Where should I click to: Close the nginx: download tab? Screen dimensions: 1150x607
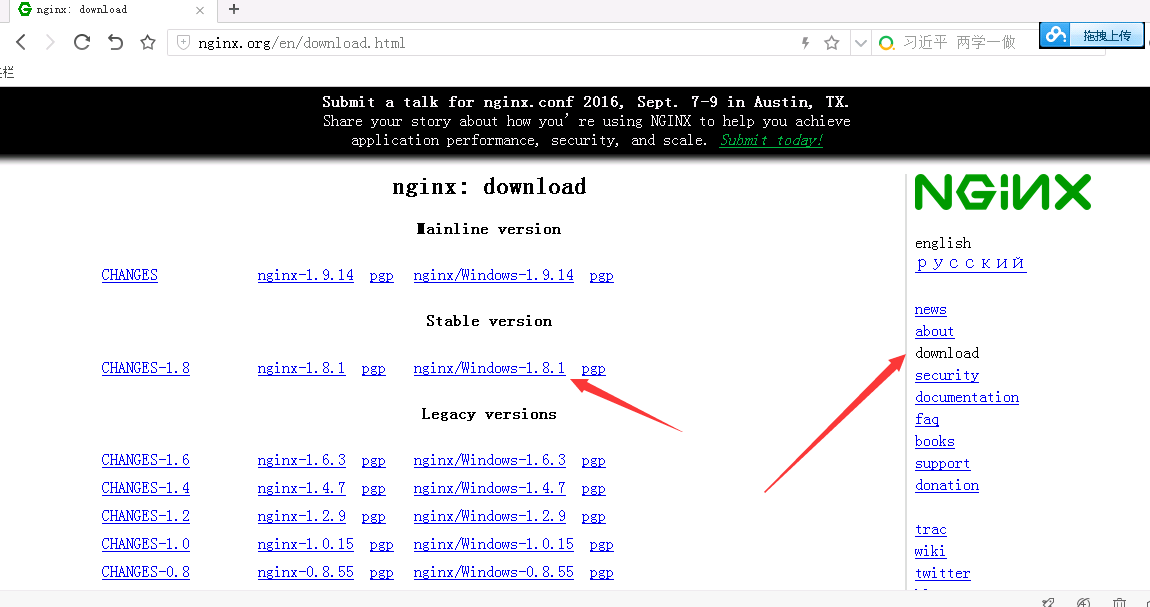coord(200,10)
